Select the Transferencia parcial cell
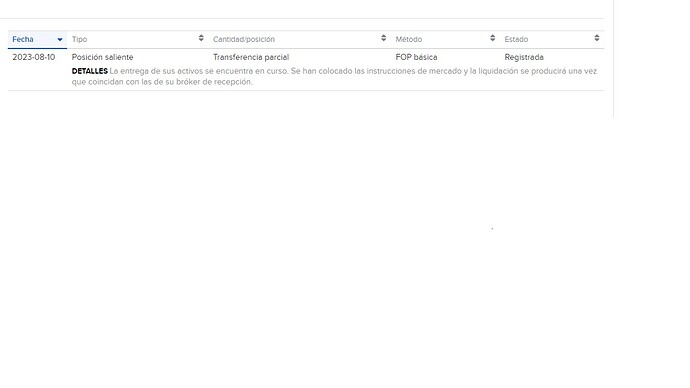Viewport: 690px width, 388px height. (x=251, y=57)
